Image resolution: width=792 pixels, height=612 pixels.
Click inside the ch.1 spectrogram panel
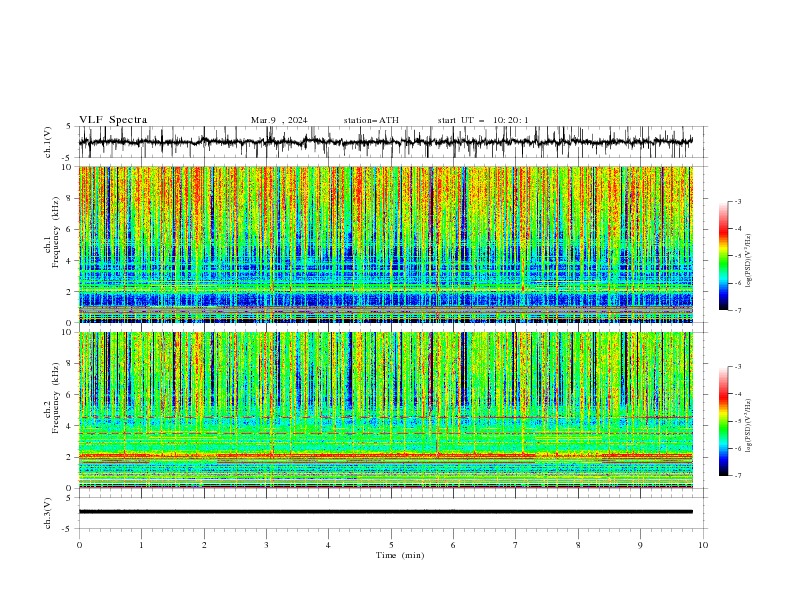tap(385, 244)
